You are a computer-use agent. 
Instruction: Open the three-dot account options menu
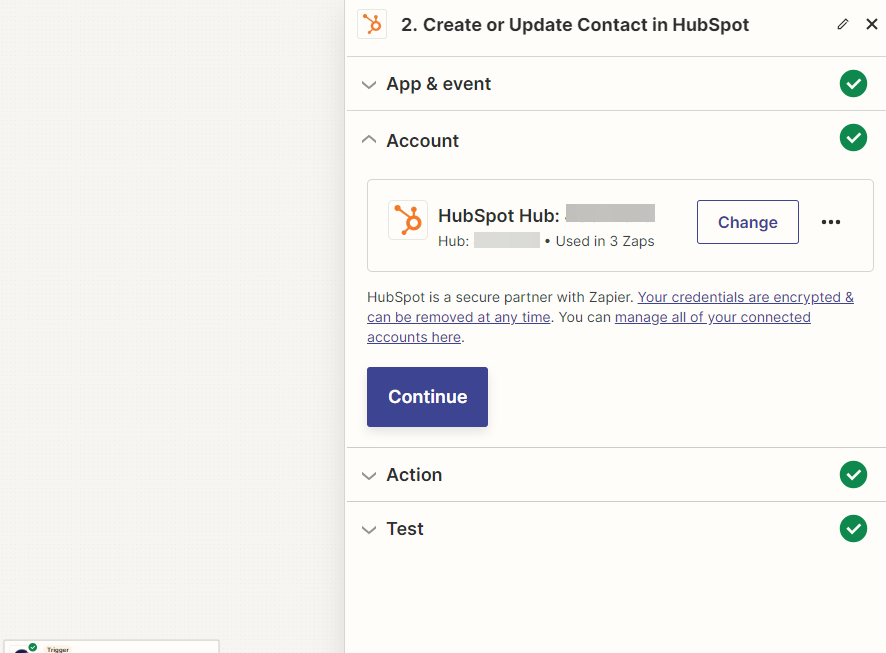pyautogui.click(x=831, y=222)
